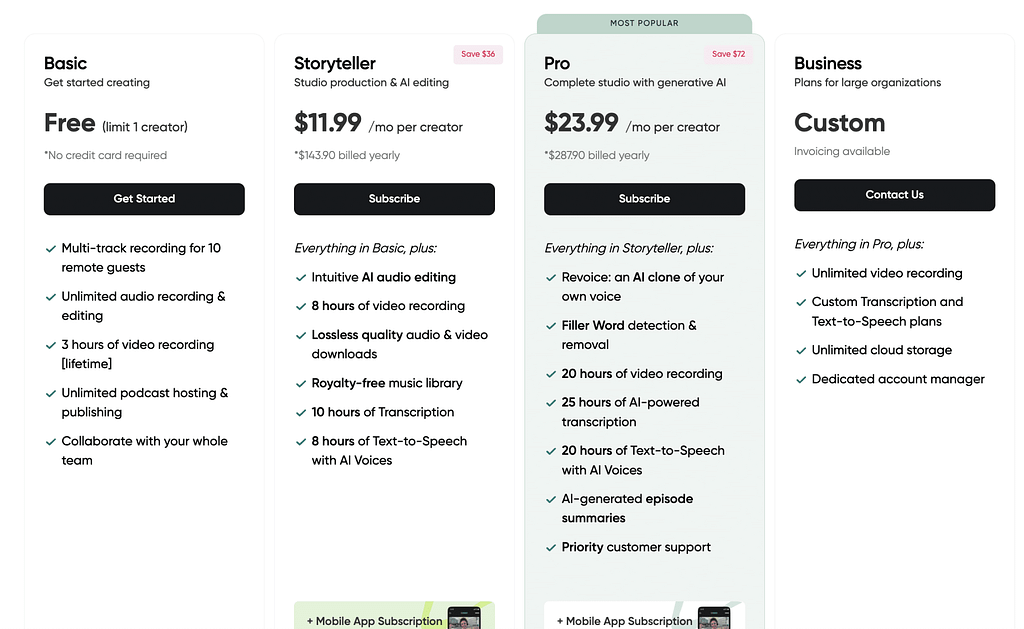
Task: Select the Pro plan heading
Action: 557,63
